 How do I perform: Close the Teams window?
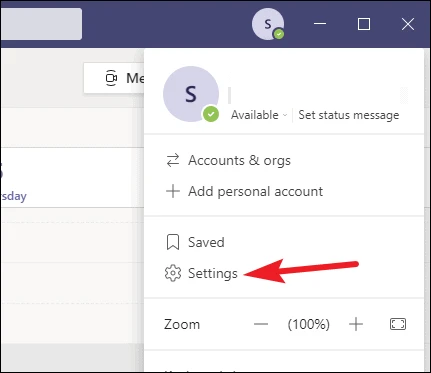pyautogui.click(x=408, y=24)
